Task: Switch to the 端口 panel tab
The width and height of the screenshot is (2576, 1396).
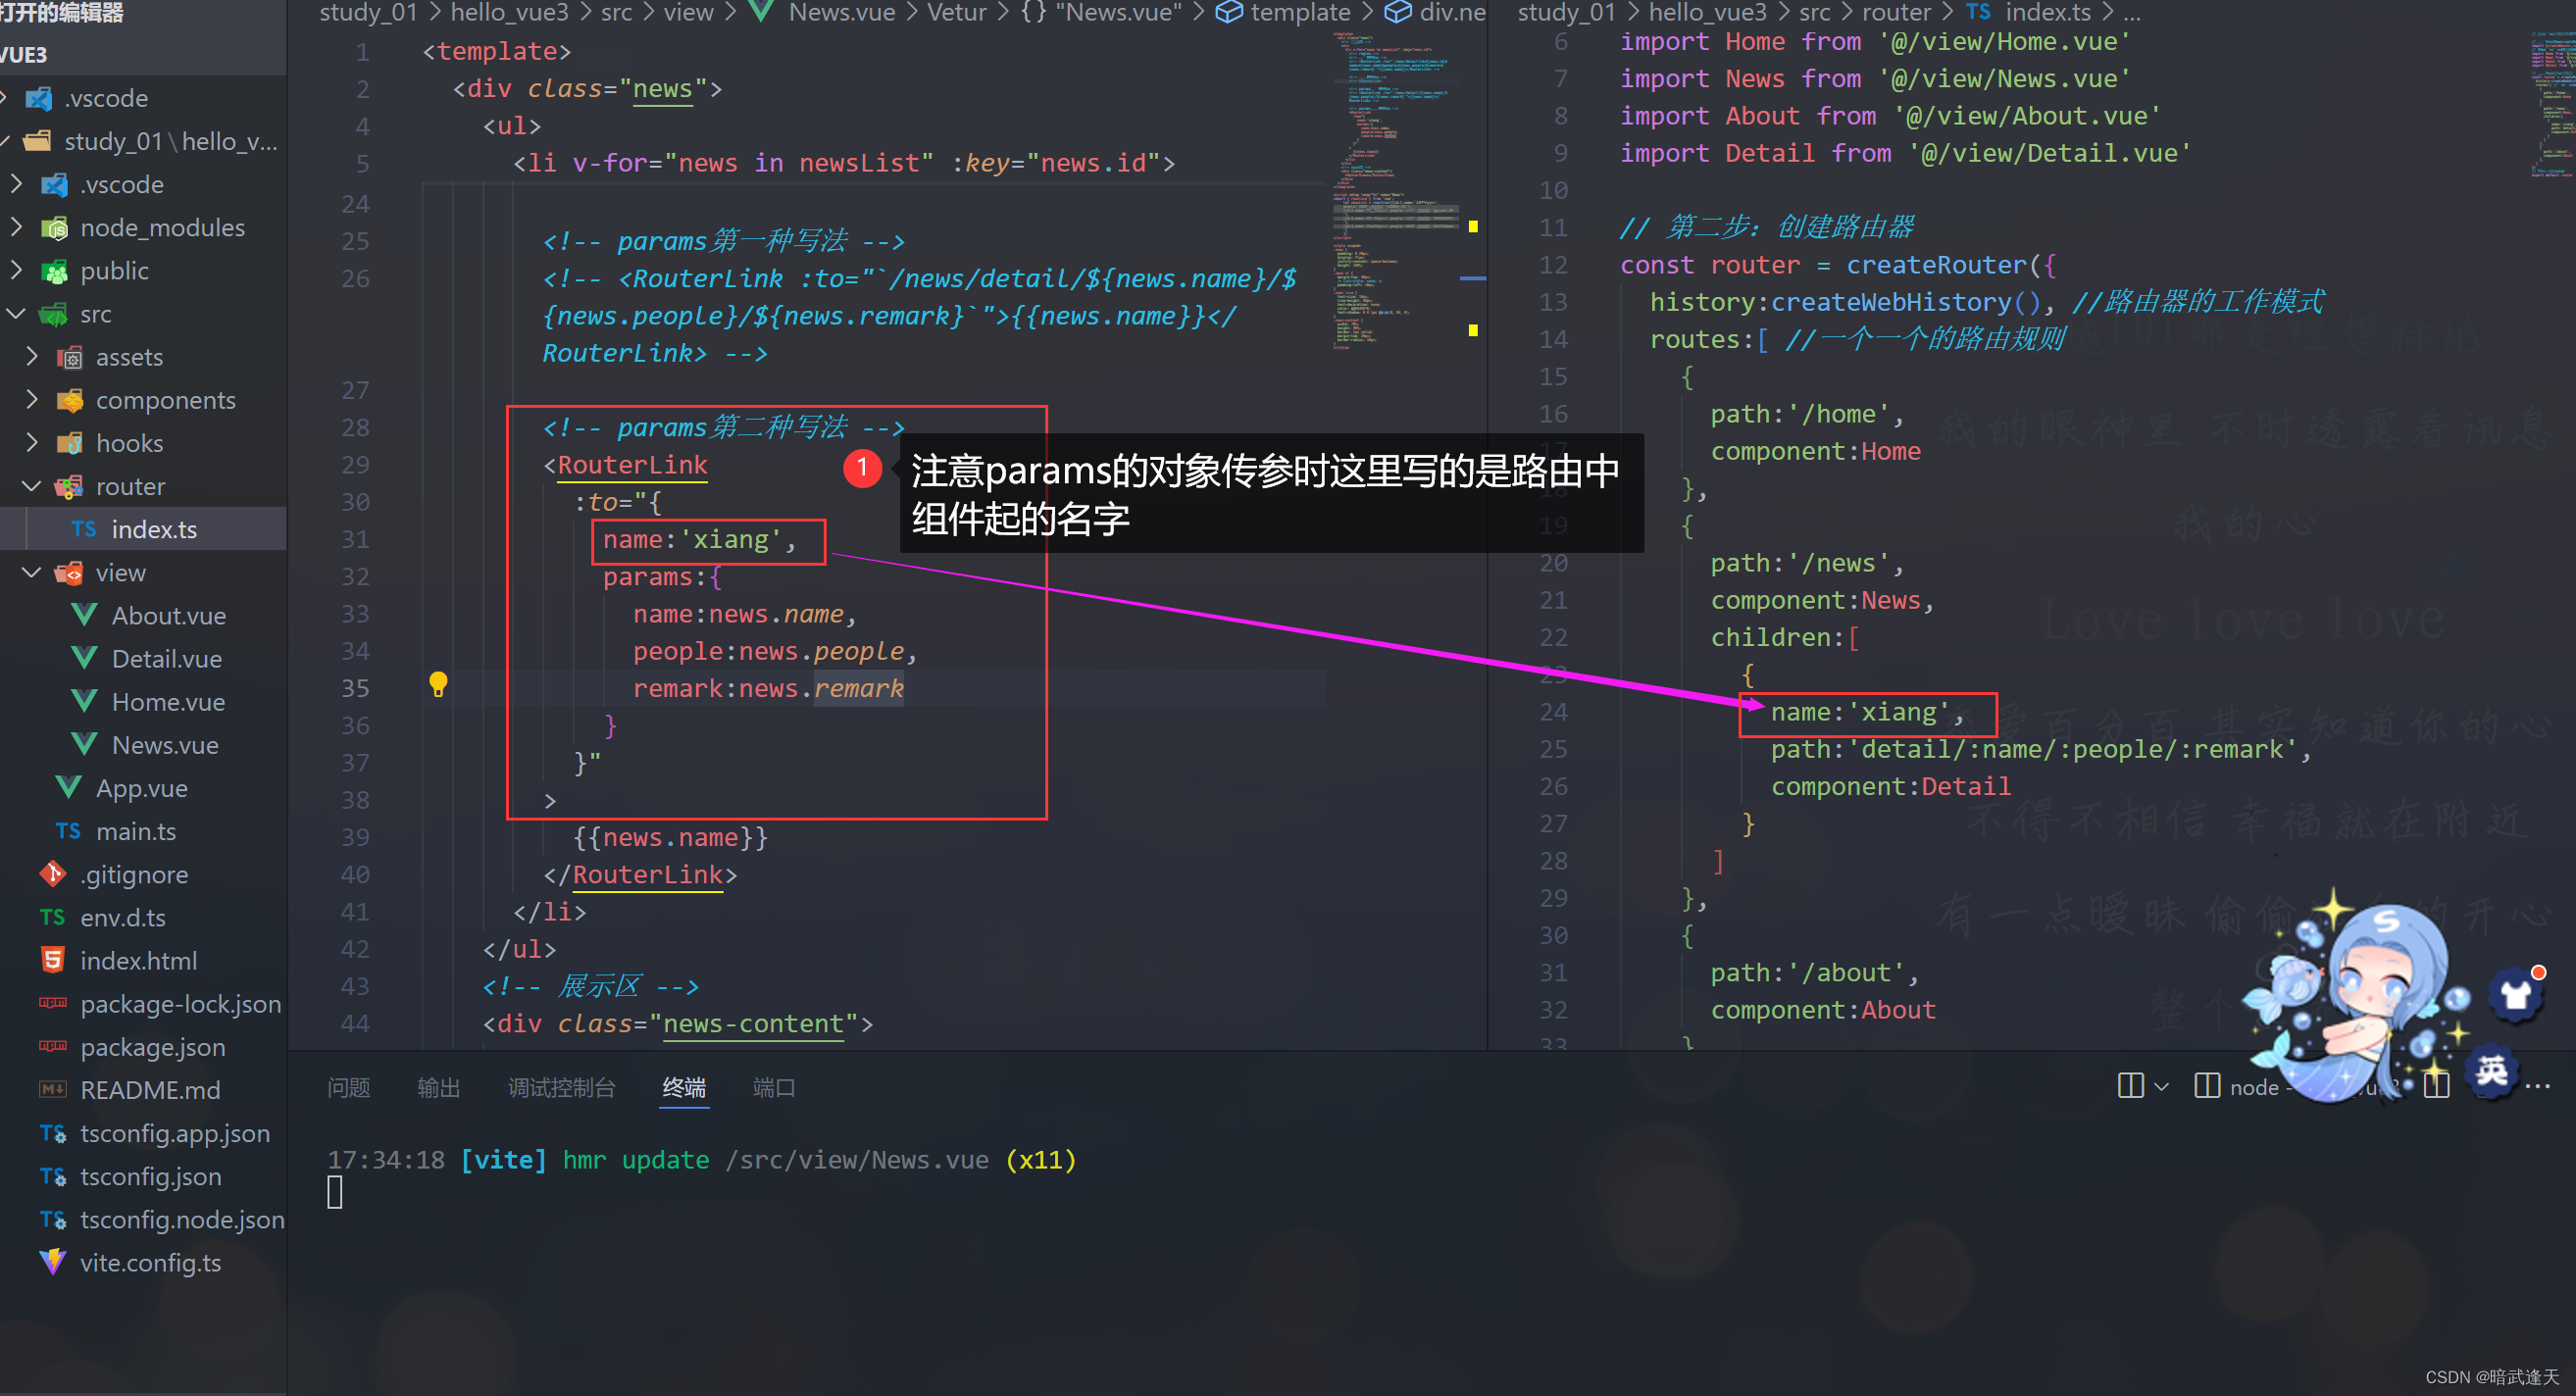Action: click(774, 1087)
